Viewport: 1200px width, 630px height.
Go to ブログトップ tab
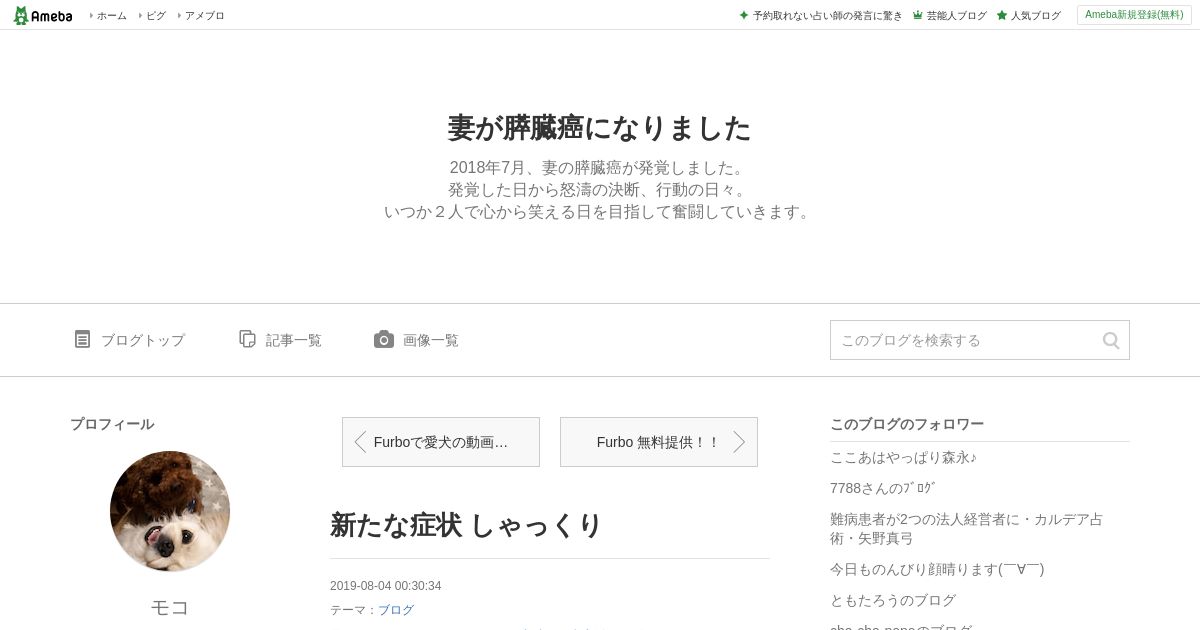pyautogui.click(x=143, y=340)
